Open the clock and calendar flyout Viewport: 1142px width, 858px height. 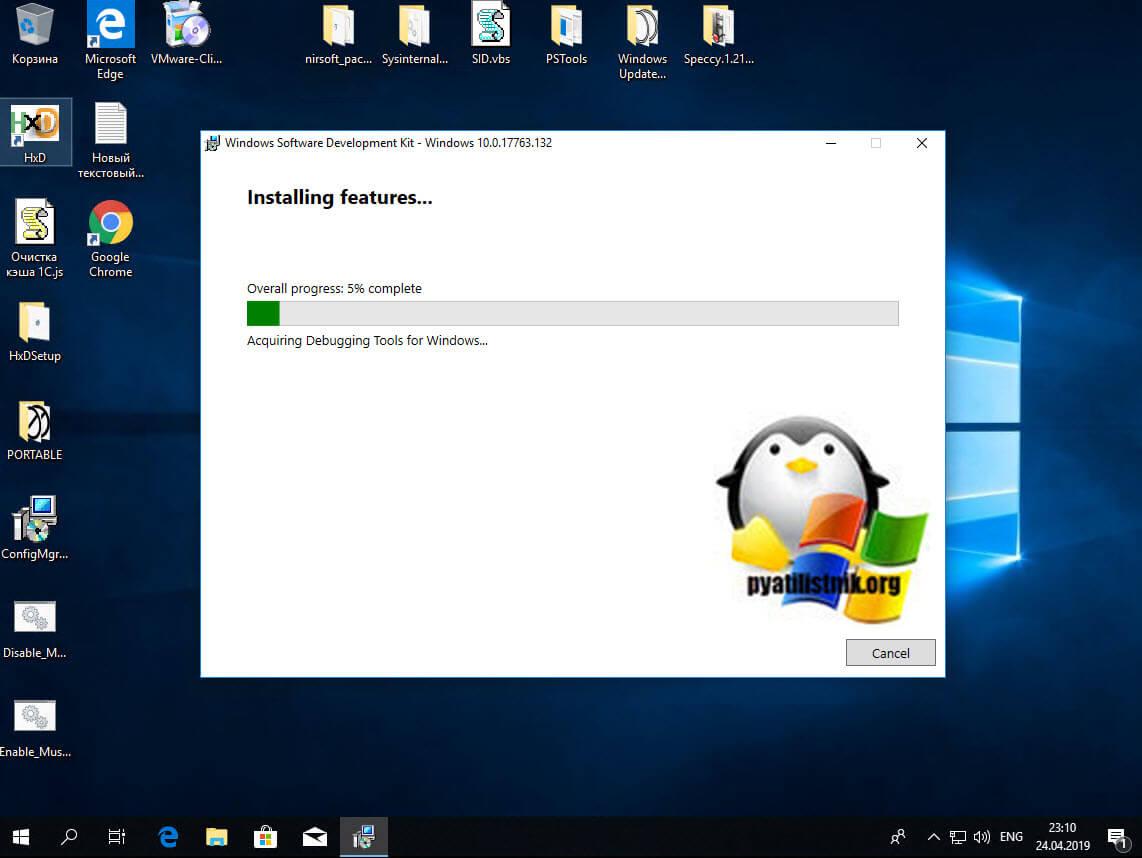pyautogui.click(x=1063, y=838)
